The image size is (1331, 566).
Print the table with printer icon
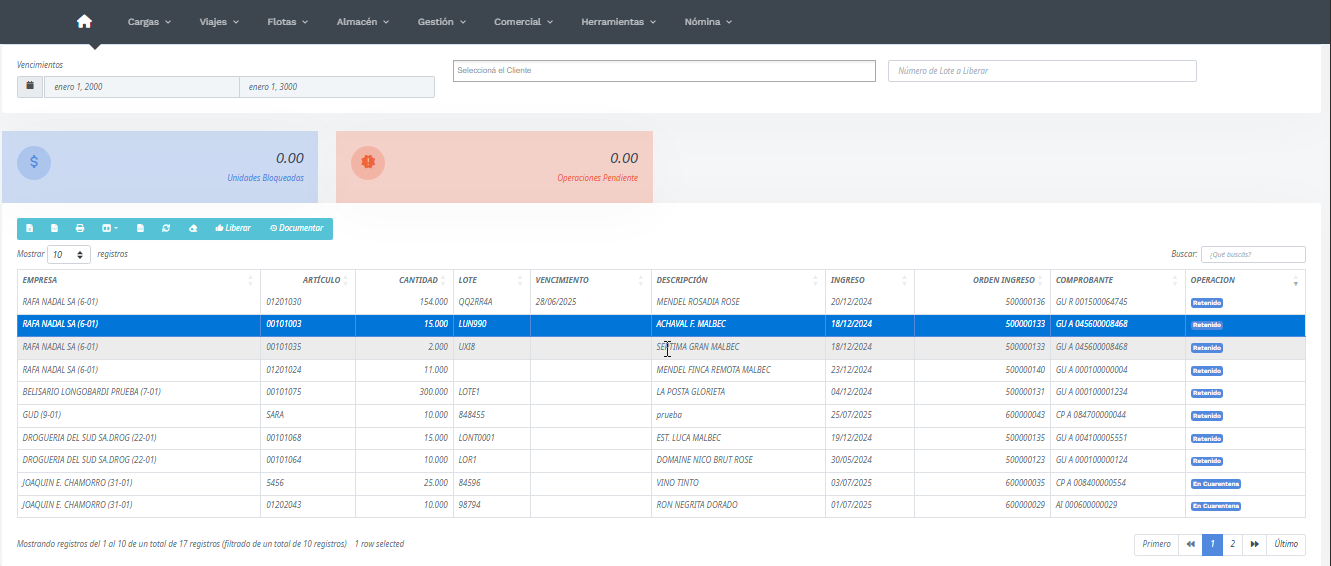[80, 228]
